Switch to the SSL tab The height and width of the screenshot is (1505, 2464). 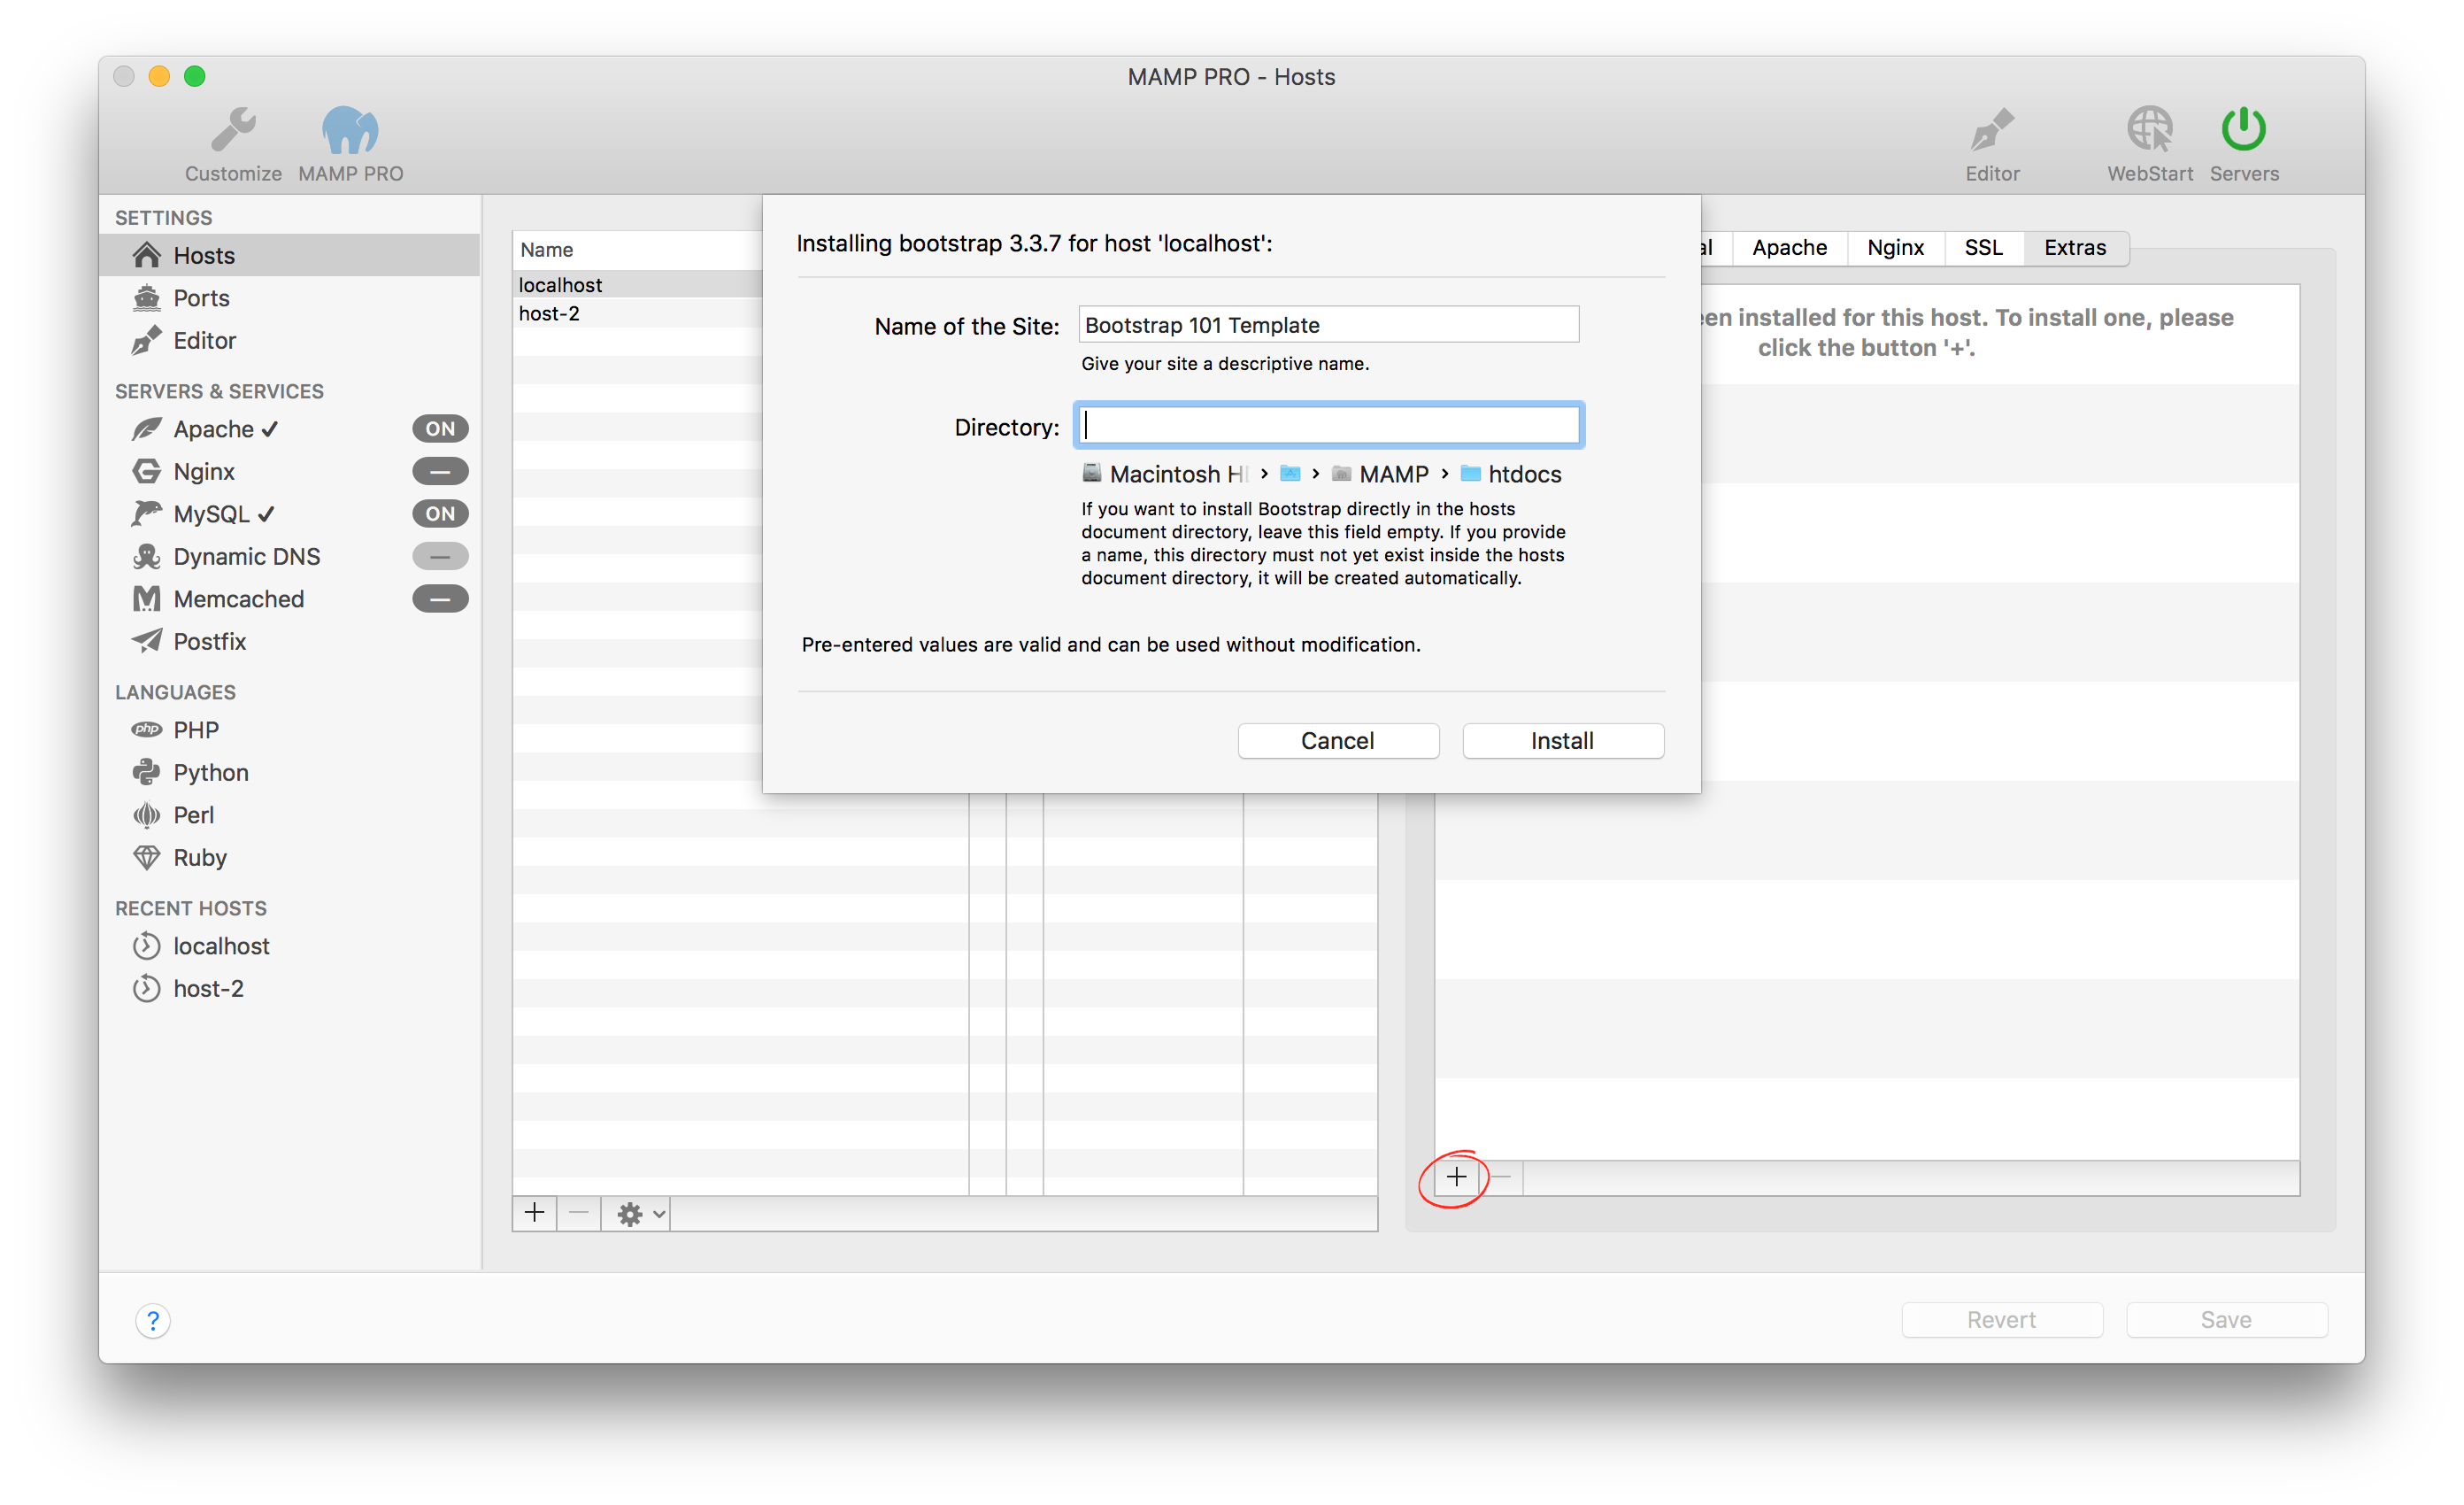[1983, 248]
